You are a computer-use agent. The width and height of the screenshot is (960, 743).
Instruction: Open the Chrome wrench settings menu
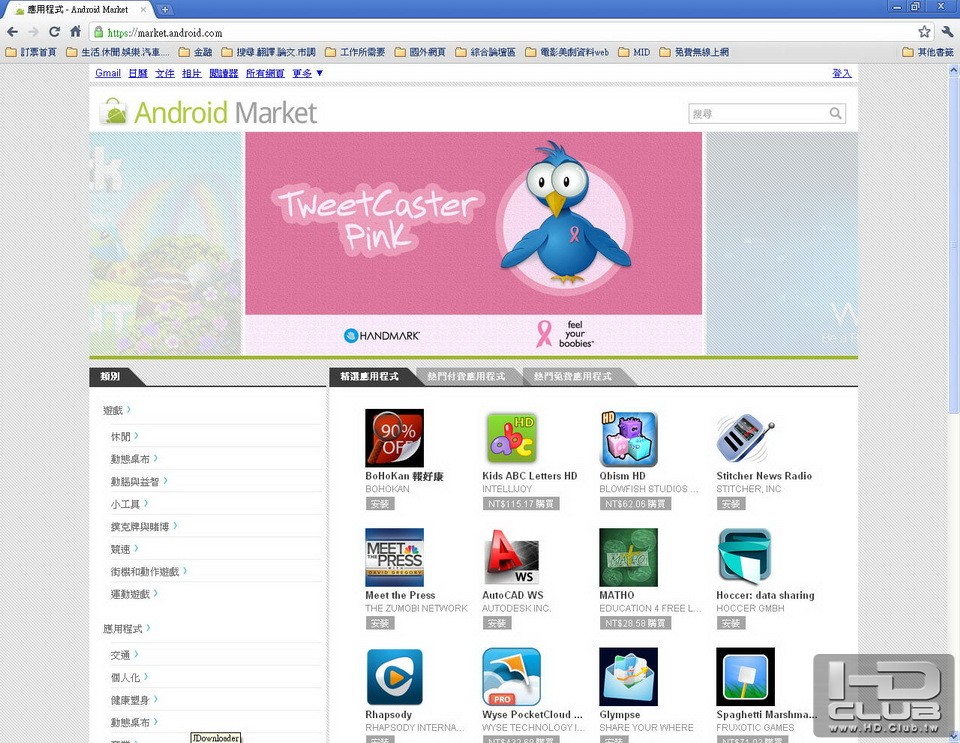pos(947,32)
